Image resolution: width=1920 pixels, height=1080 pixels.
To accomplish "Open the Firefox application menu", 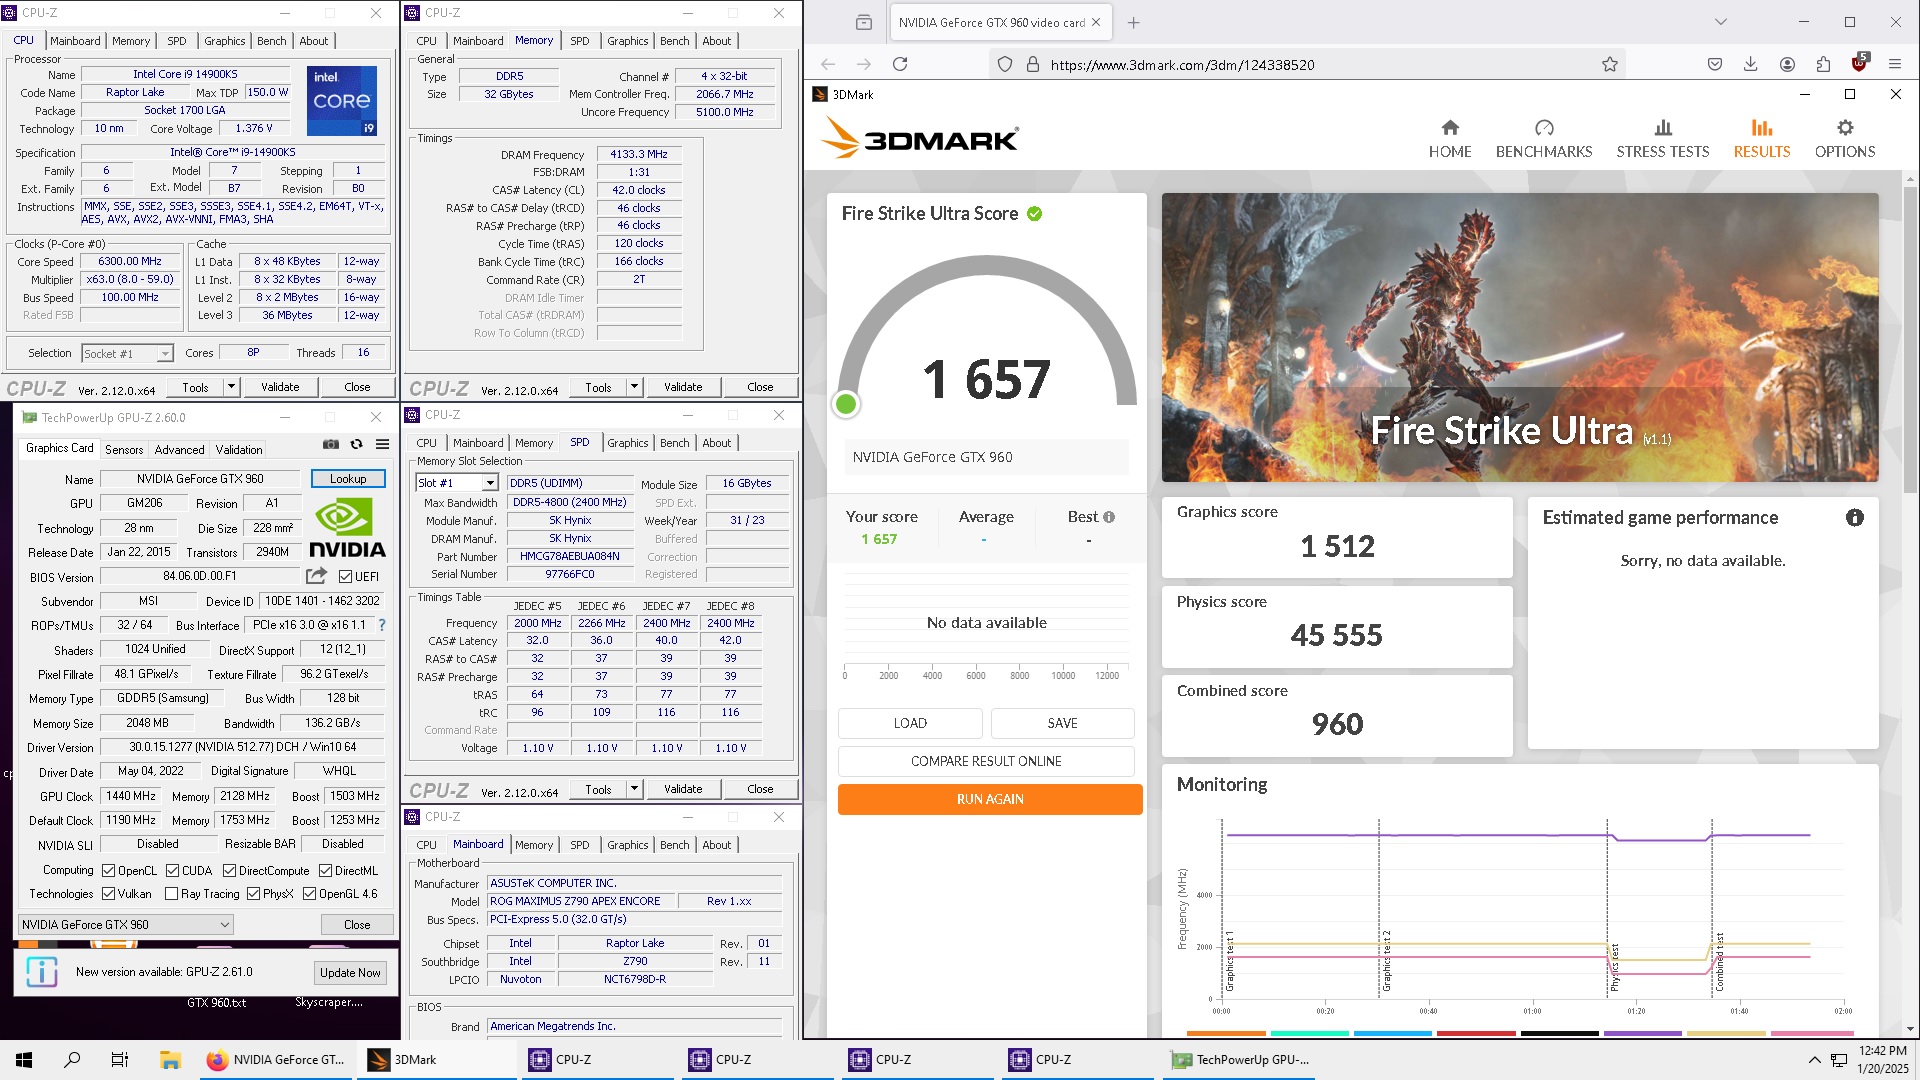I will [1895, 64].
